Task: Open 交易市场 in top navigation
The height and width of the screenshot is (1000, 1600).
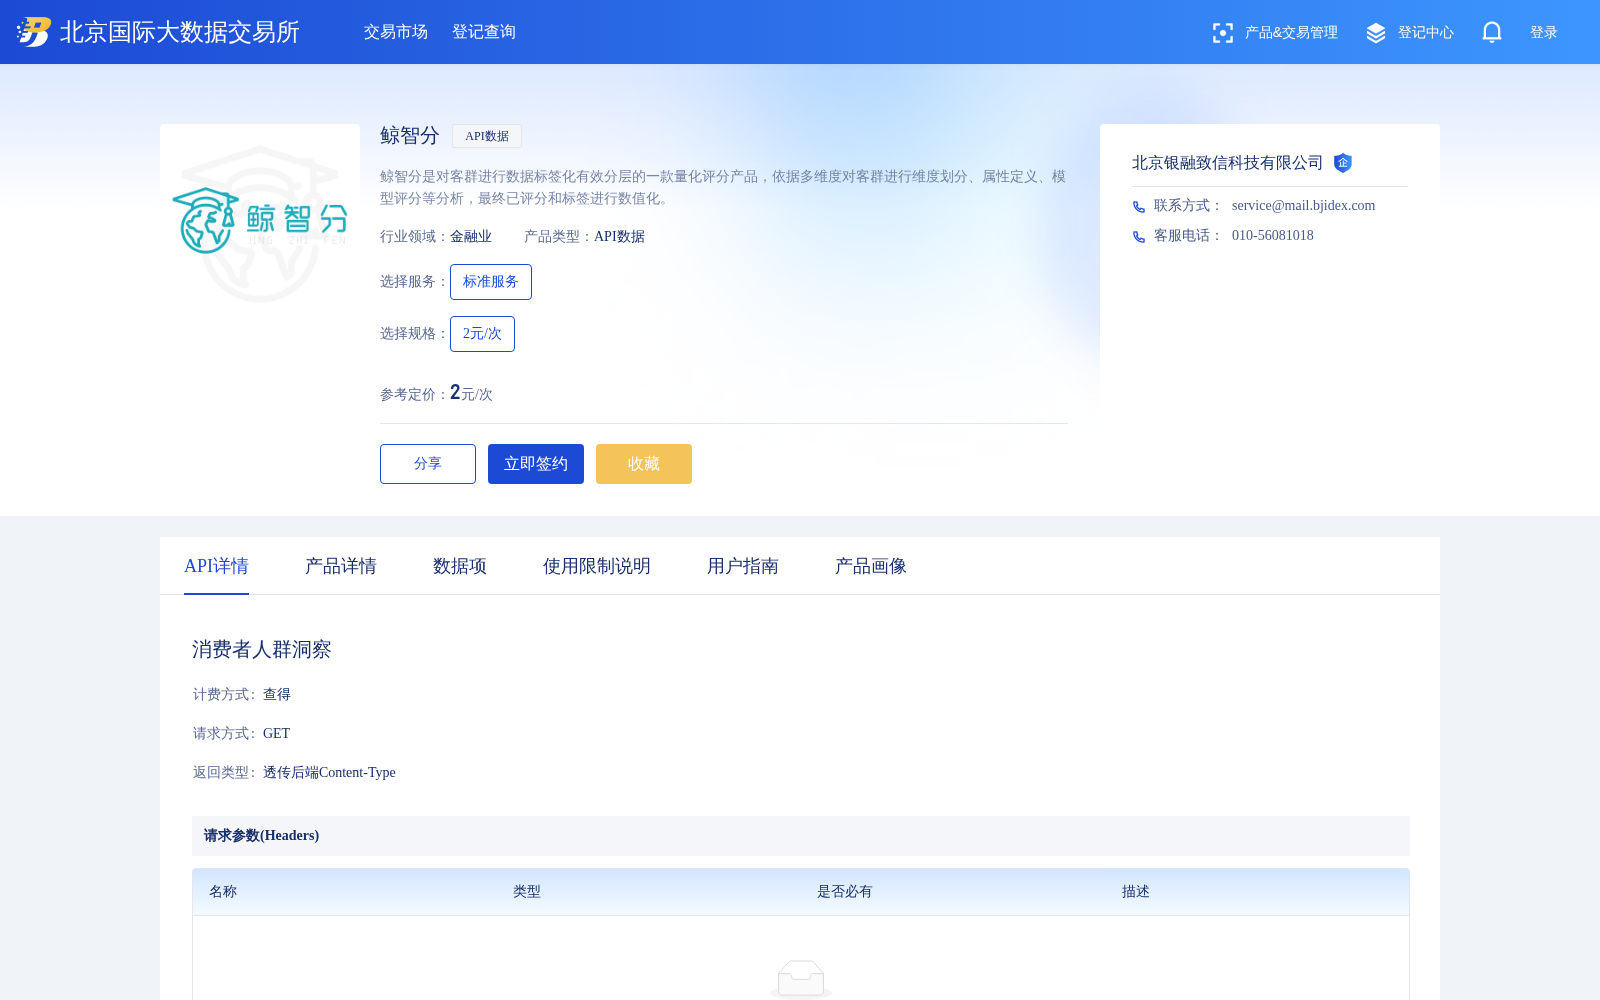Action: [x=396, y=32]
